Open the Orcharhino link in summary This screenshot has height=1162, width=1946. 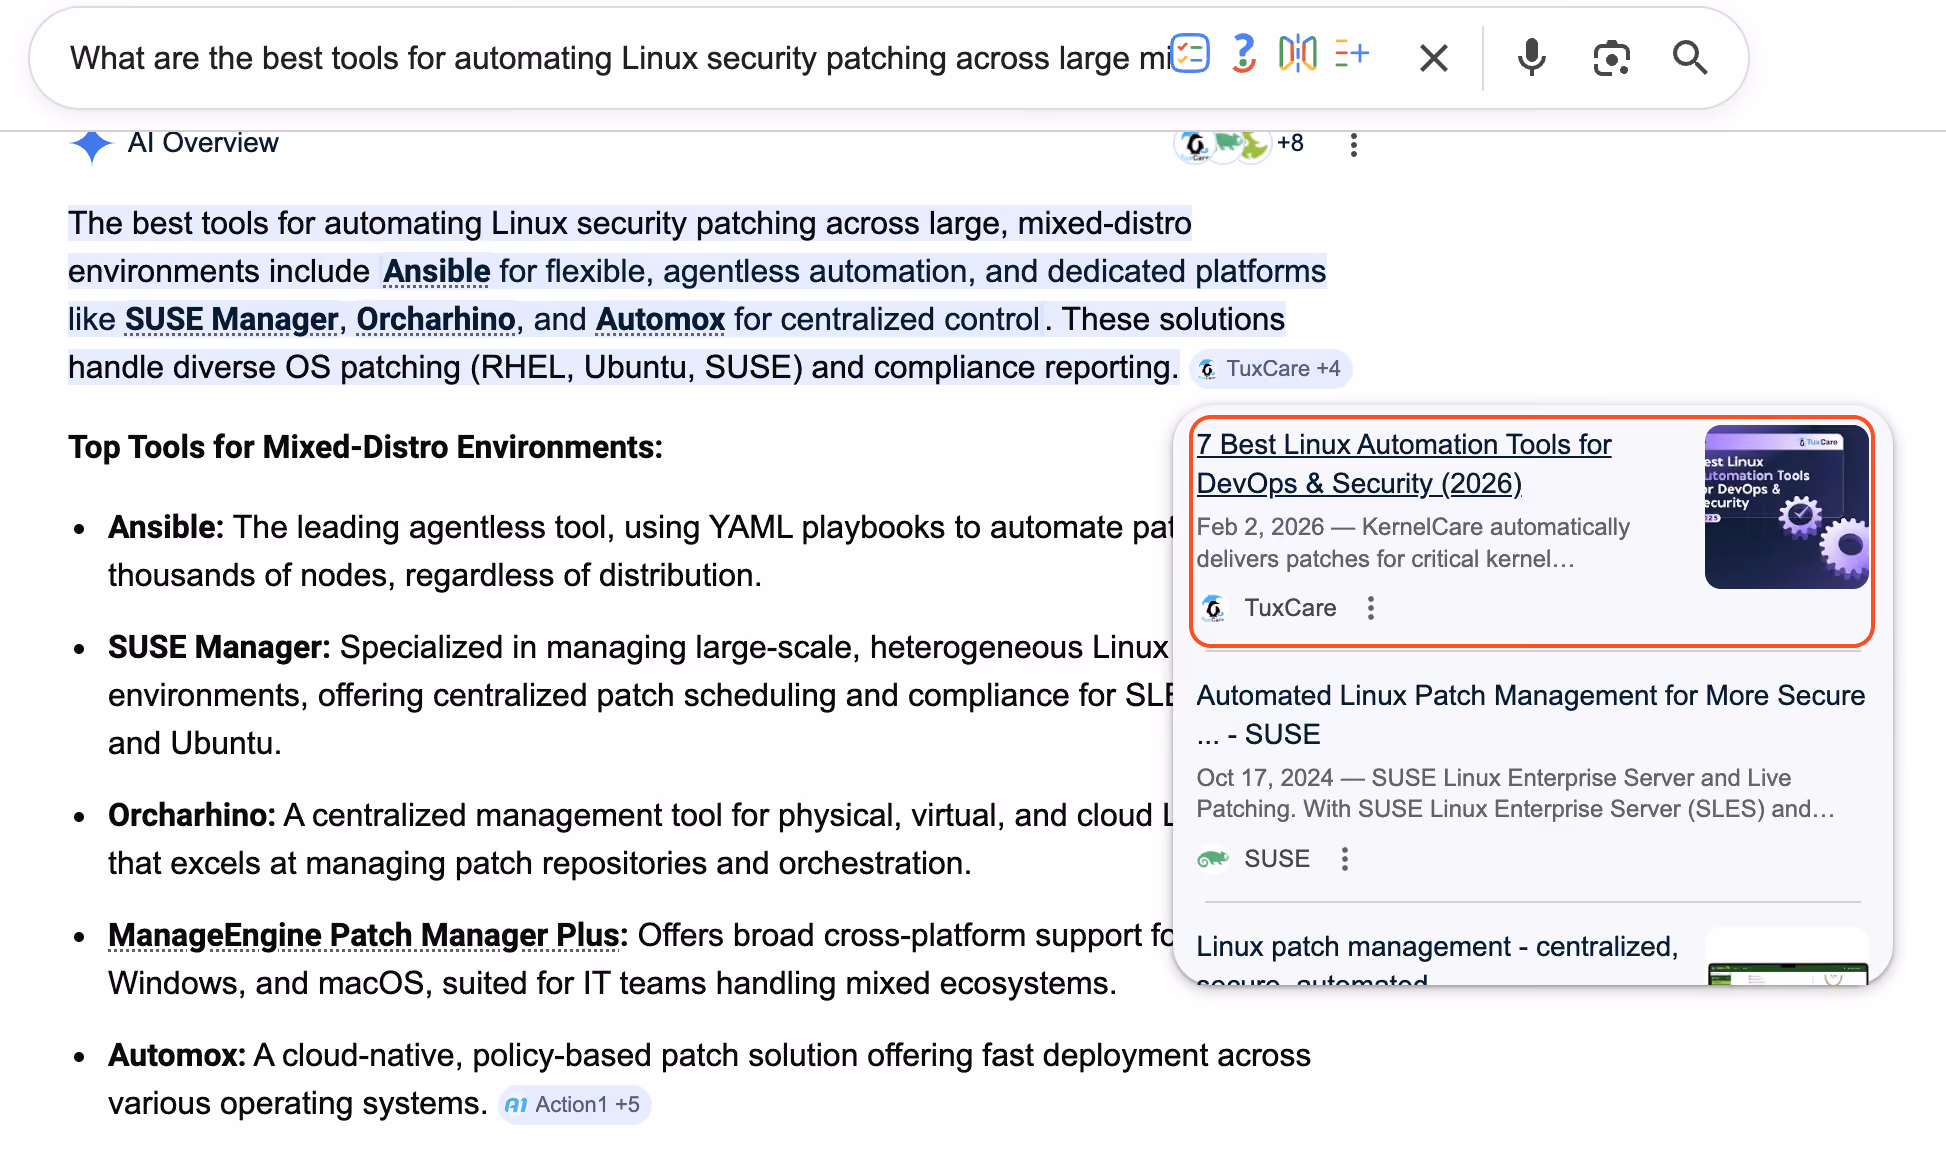tap(436, 319)
